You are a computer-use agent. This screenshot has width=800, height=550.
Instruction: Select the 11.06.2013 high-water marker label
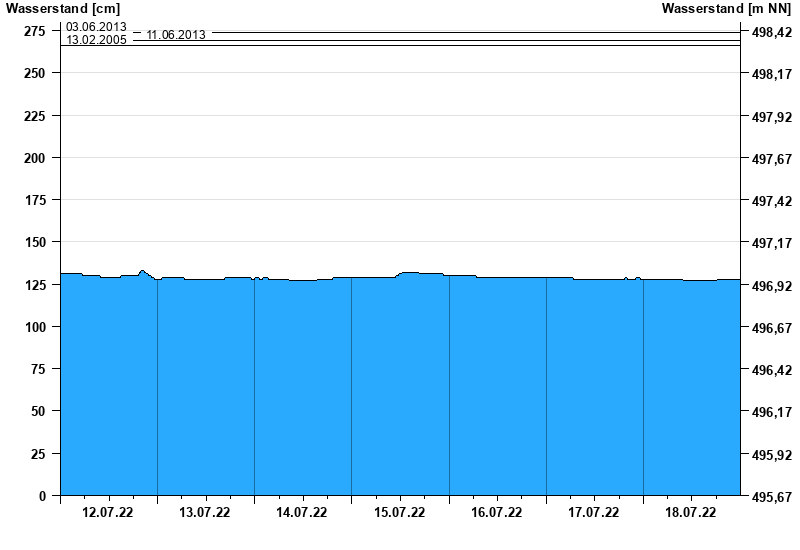(x=176, y=35)
